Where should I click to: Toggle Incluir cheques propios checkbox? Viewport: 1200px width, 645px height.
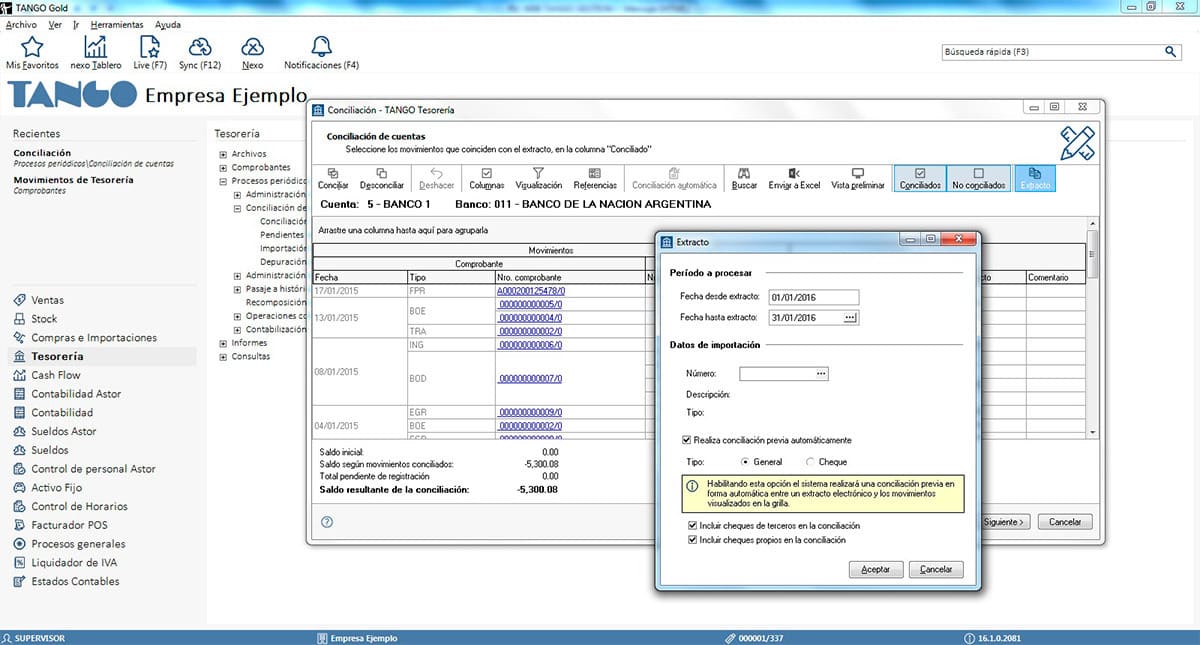coord(693,540)
